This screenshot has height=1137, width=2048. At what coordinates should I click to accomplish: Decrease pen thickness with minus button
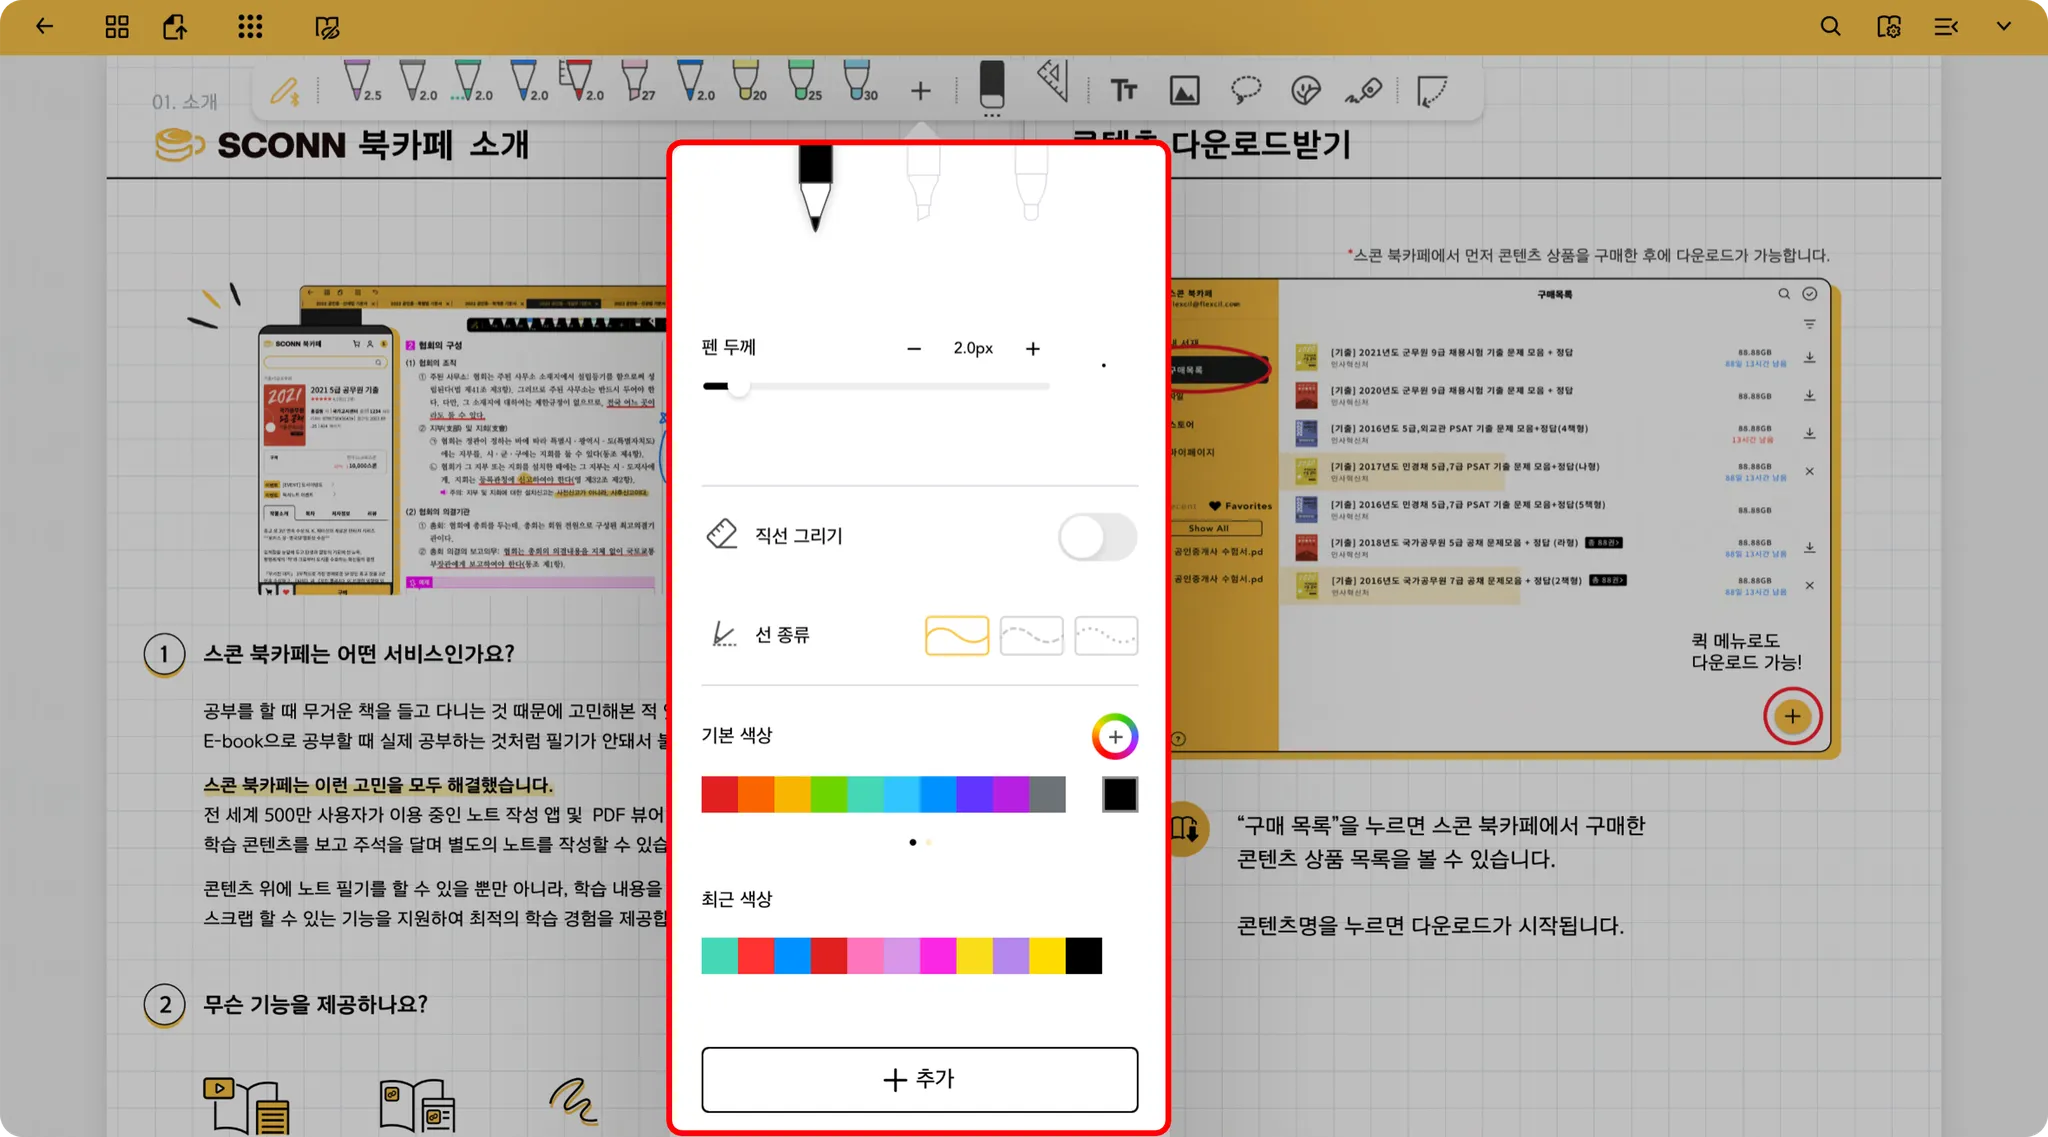click(913, 348)
